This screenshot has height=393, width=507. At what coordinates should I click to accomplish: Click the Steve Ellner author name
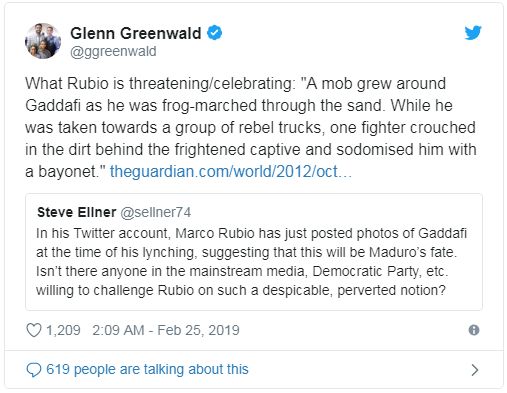pyautogui.click(x=77, y=212)
